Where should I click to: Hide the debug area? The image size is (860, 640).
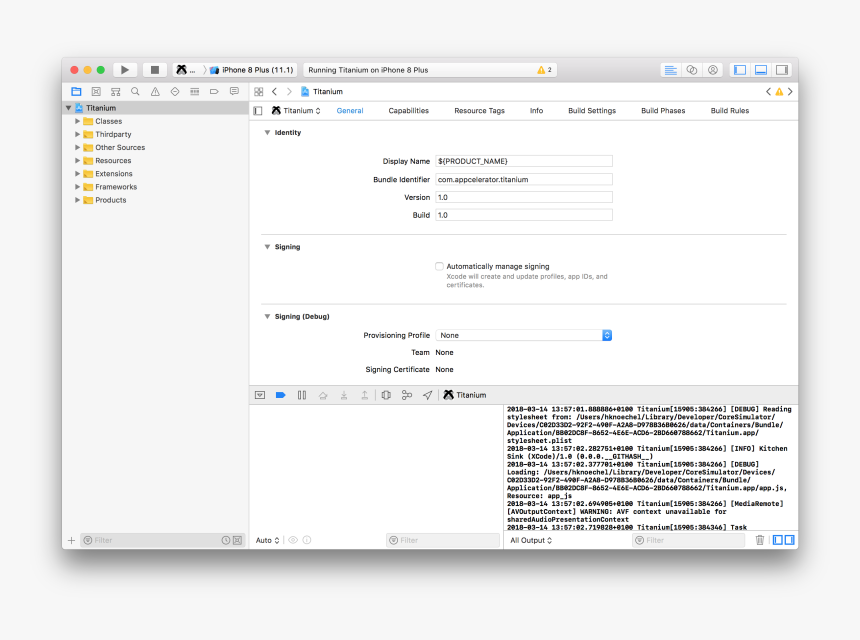260,395
